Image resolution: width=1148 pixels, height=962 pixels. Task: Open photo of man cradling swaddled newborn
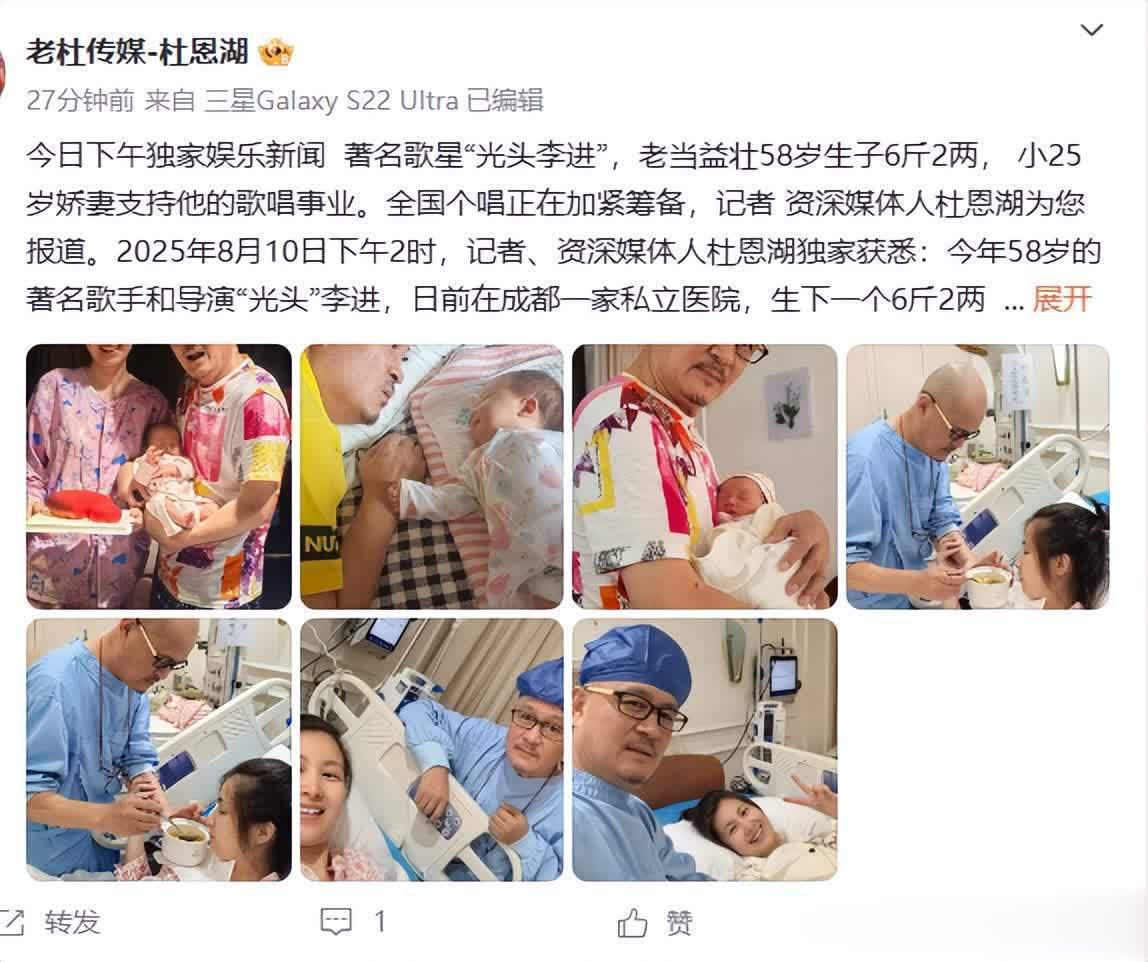[x=704, y=477]
